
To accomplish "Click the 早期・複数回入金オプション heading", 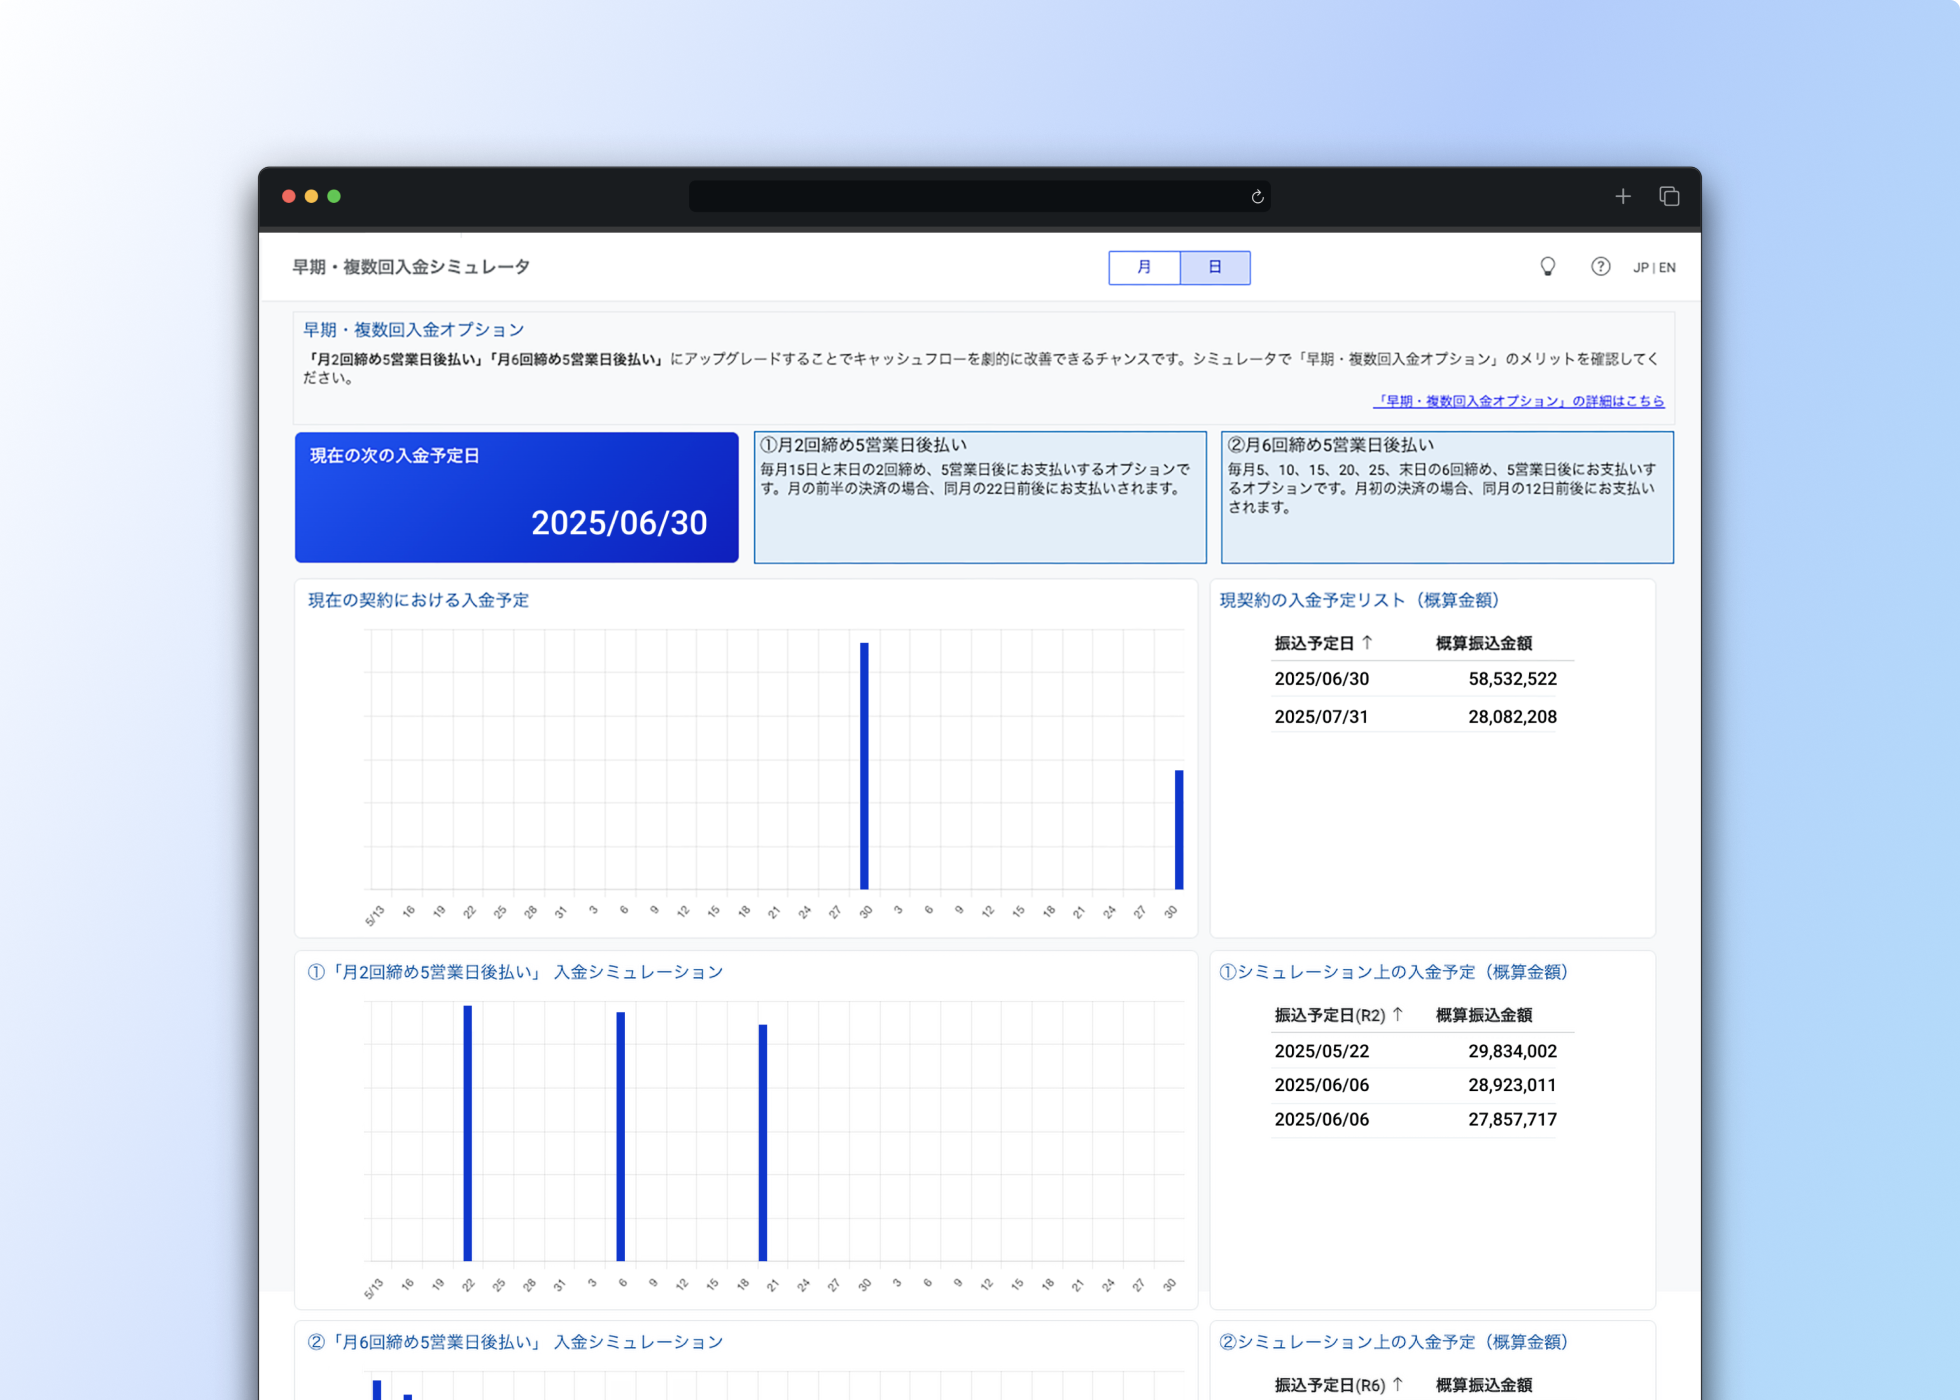I will coord(413,330).
